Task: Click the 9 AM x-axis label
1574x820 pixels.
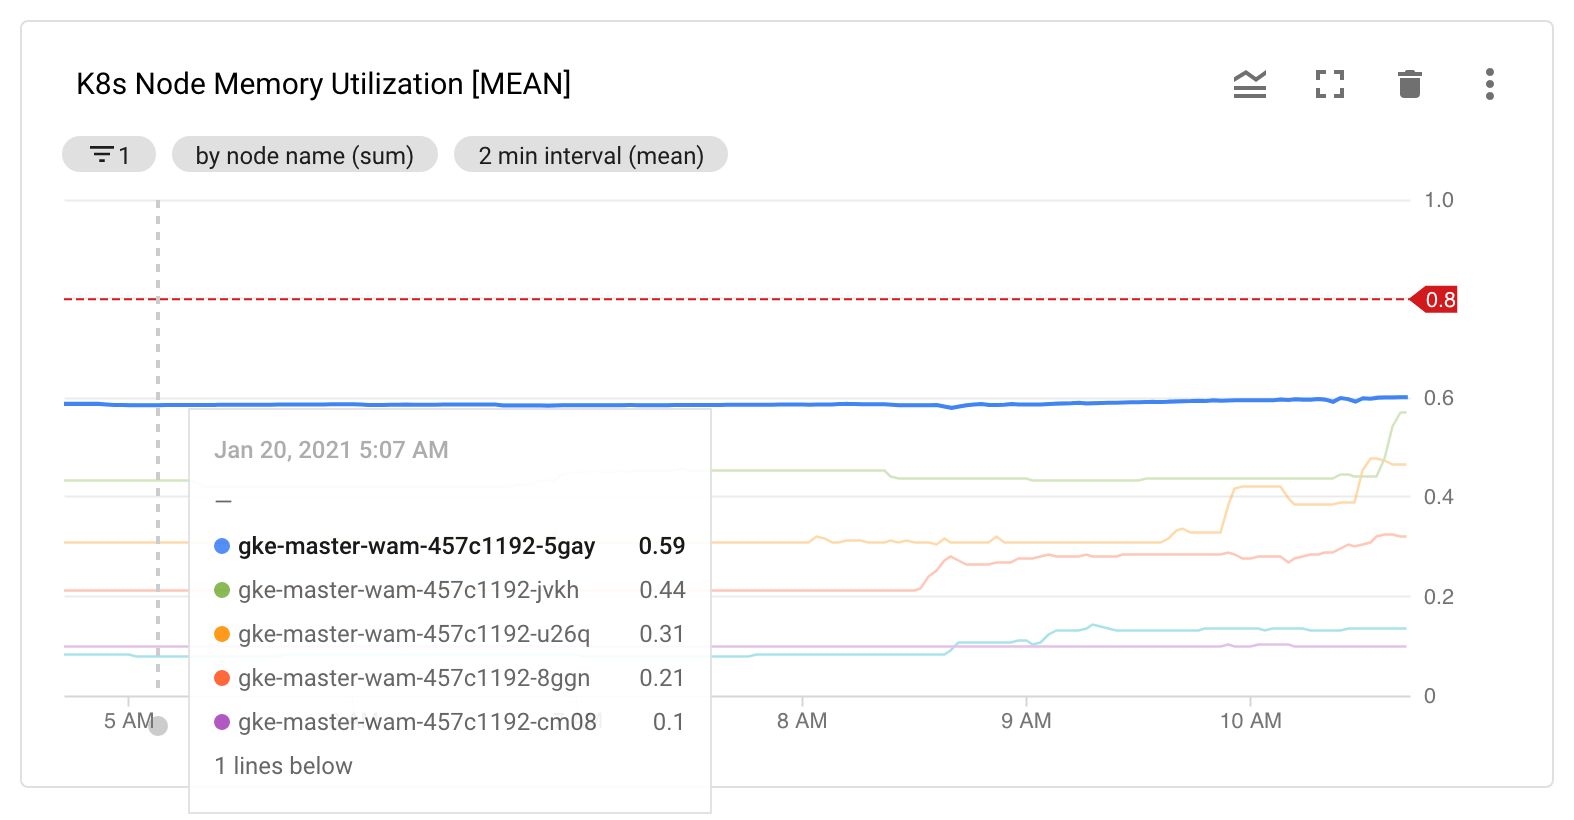Action: point(1026,721)
